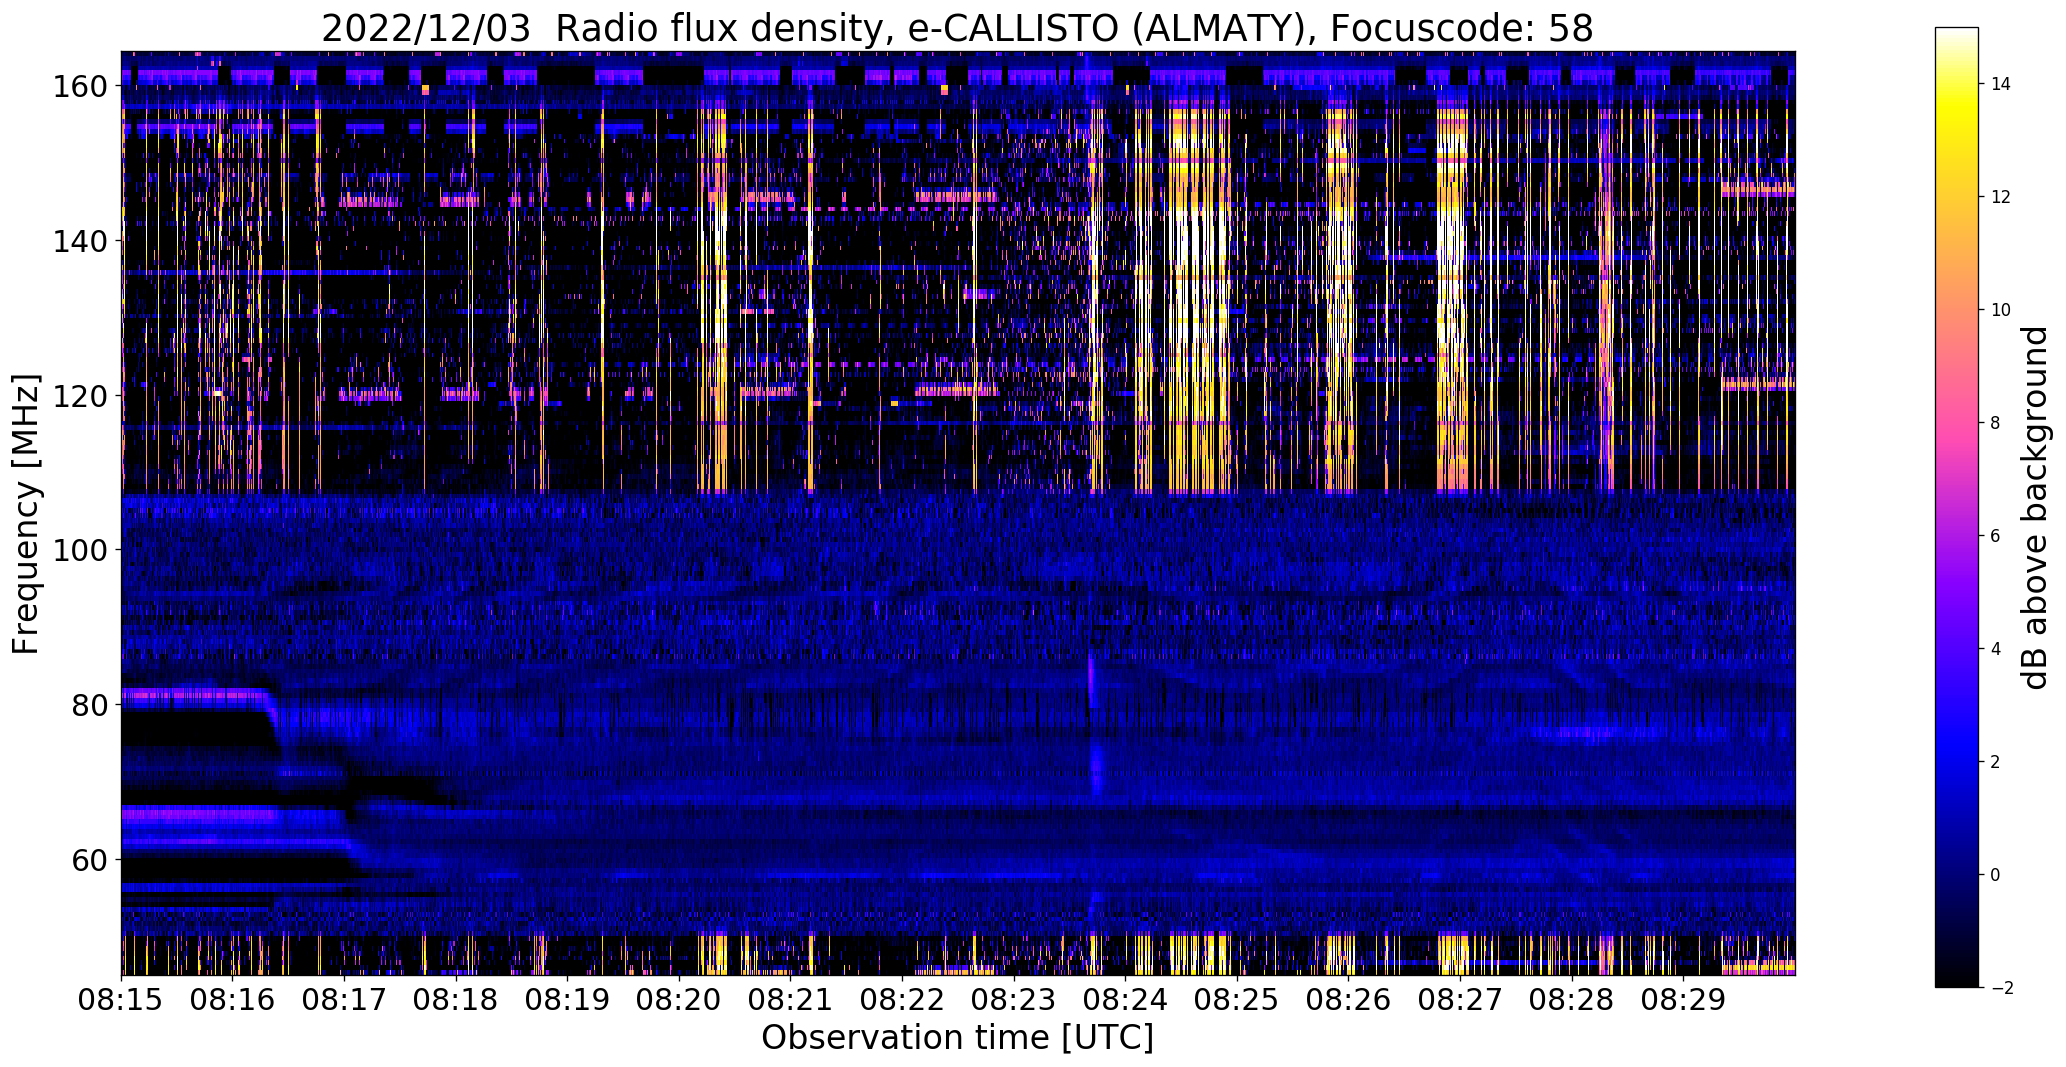The width and height of the screenshot is (2066, 1067).
Task: Click the 08:29 time tick label
Action: [1683, 999]
